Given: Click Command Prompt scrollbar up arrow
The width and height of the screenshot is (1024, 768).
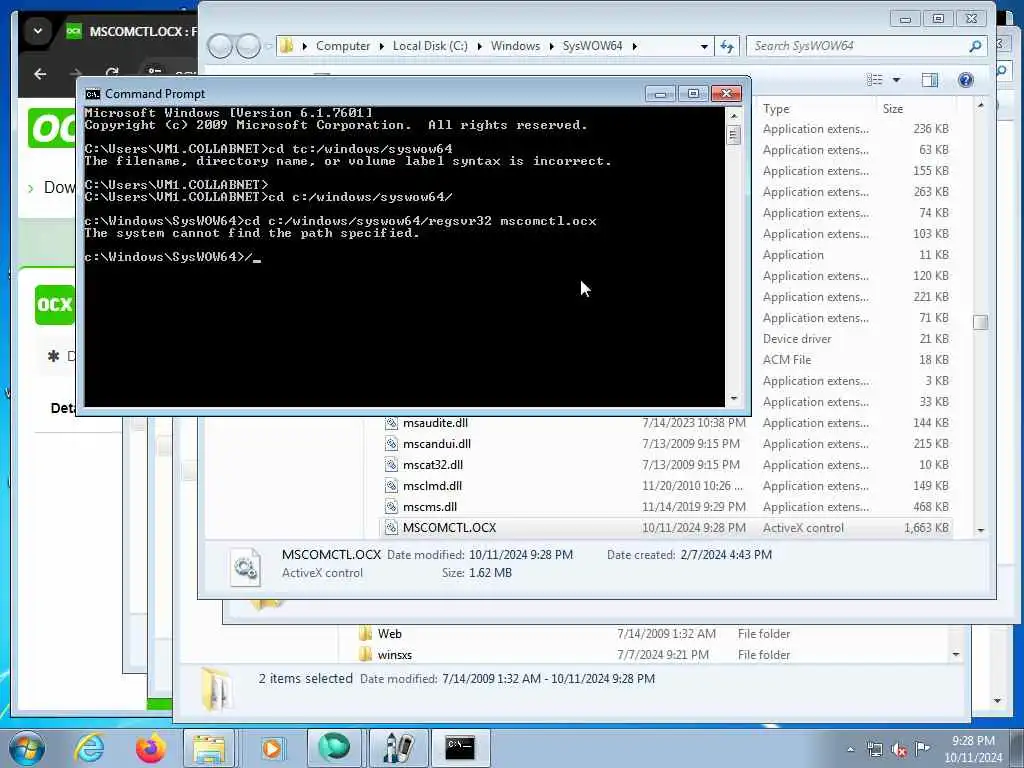Looking at the screenshot, I should tap(734, 116).
